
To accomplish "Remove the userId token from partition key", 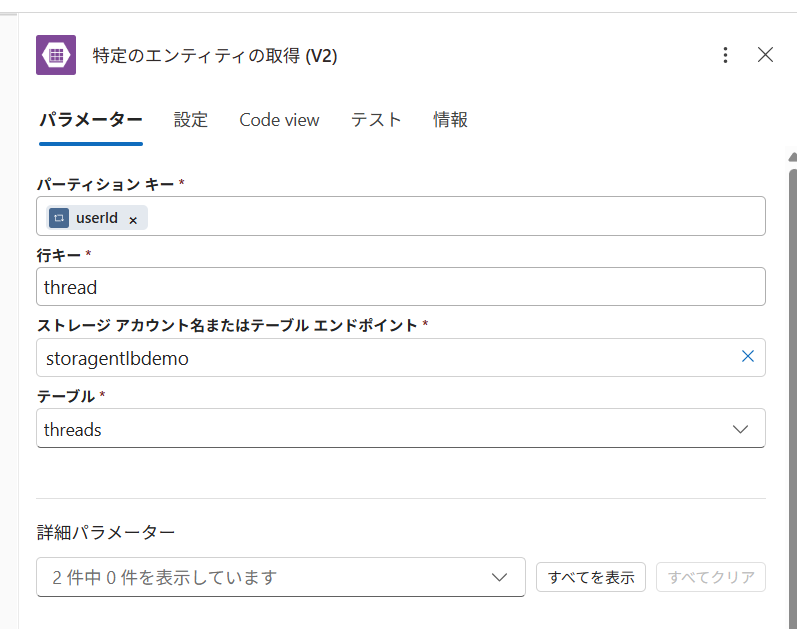I will coord(133,220).
